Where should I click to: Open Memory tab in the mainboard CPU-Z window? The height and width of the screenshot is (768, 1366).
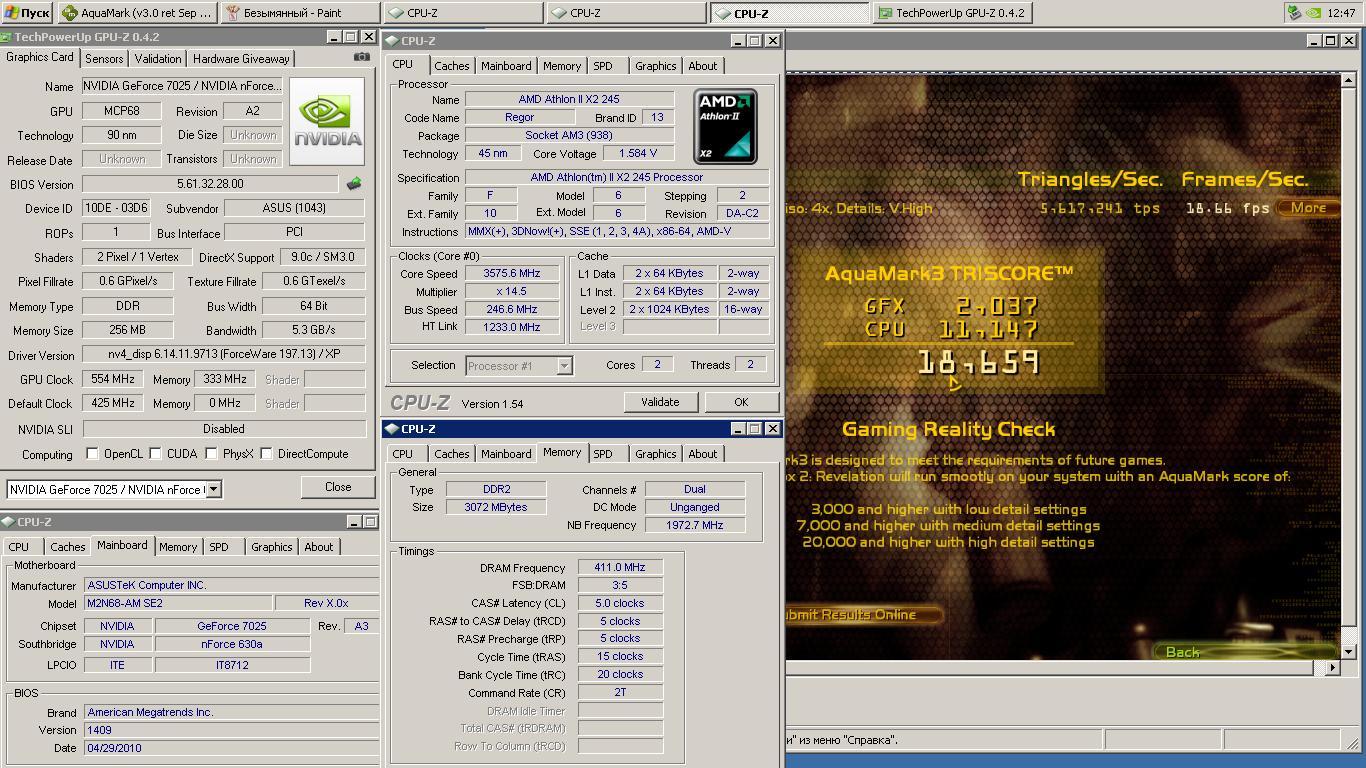pos(178,547)
